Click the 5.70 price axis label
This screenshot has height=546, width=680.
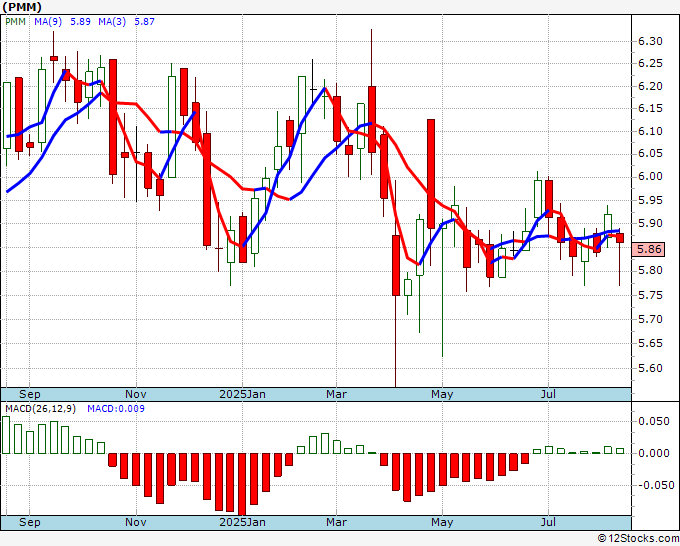(650, 320)
